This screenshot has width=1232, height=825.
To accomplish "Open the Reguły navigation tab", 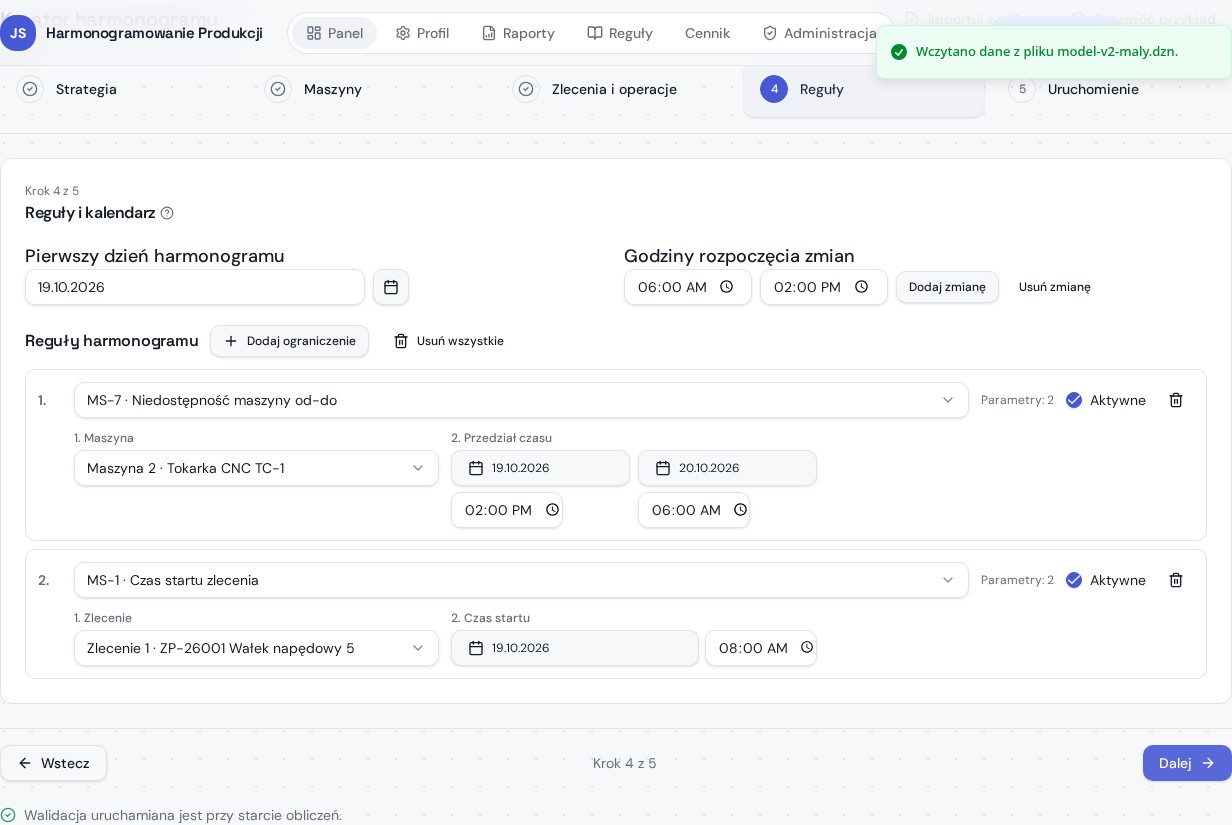I will click(620, 33).
